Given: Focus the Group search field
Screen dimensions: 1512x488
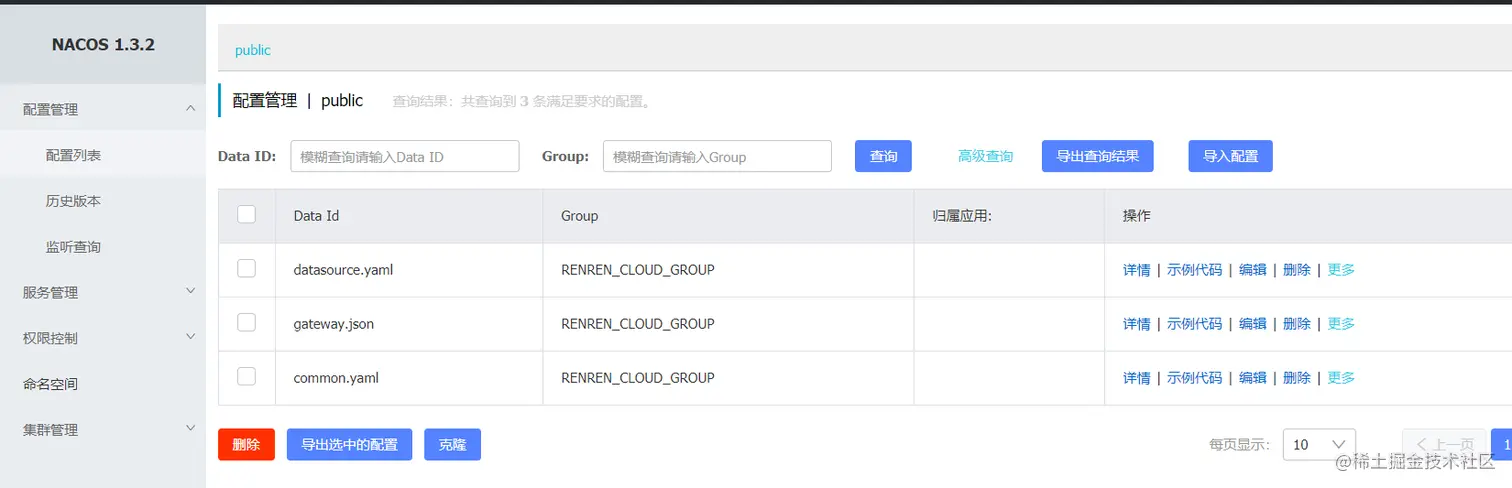Looking at the screenshot, I should click(717, 156).
